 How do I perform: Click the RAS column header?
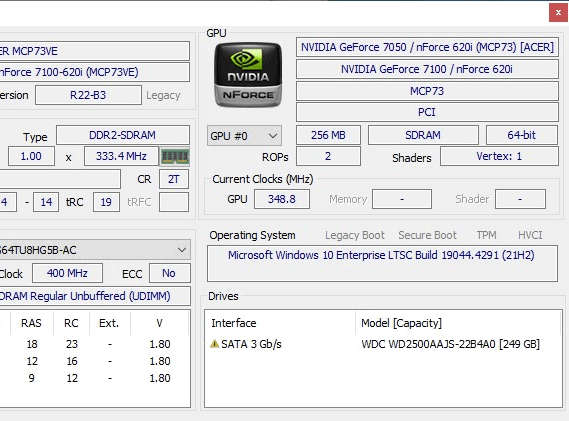[32, 323]
